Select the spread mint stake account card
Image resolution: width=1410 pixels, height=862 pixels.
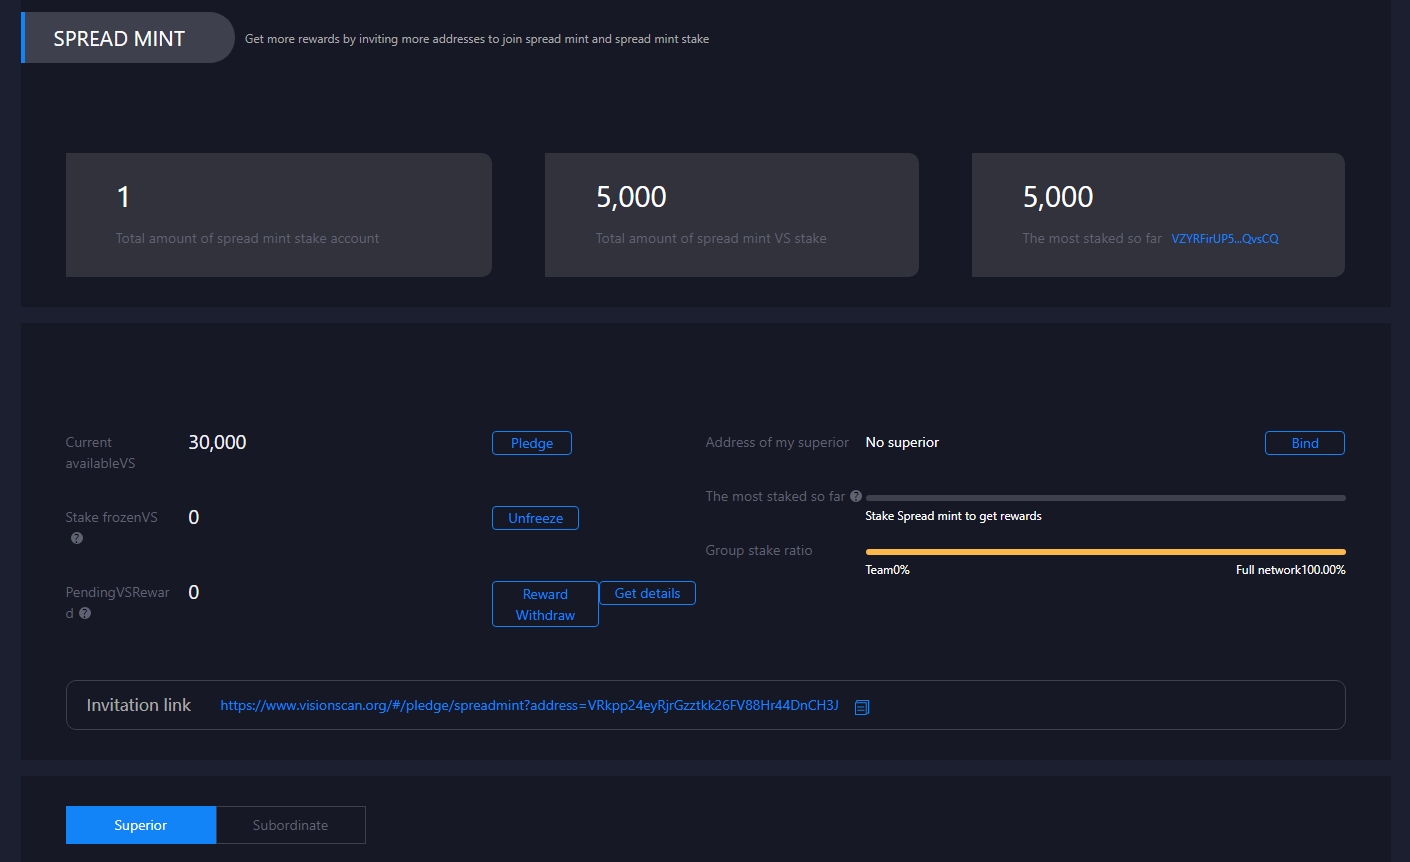pyautogui.click(x=278, y=215)
